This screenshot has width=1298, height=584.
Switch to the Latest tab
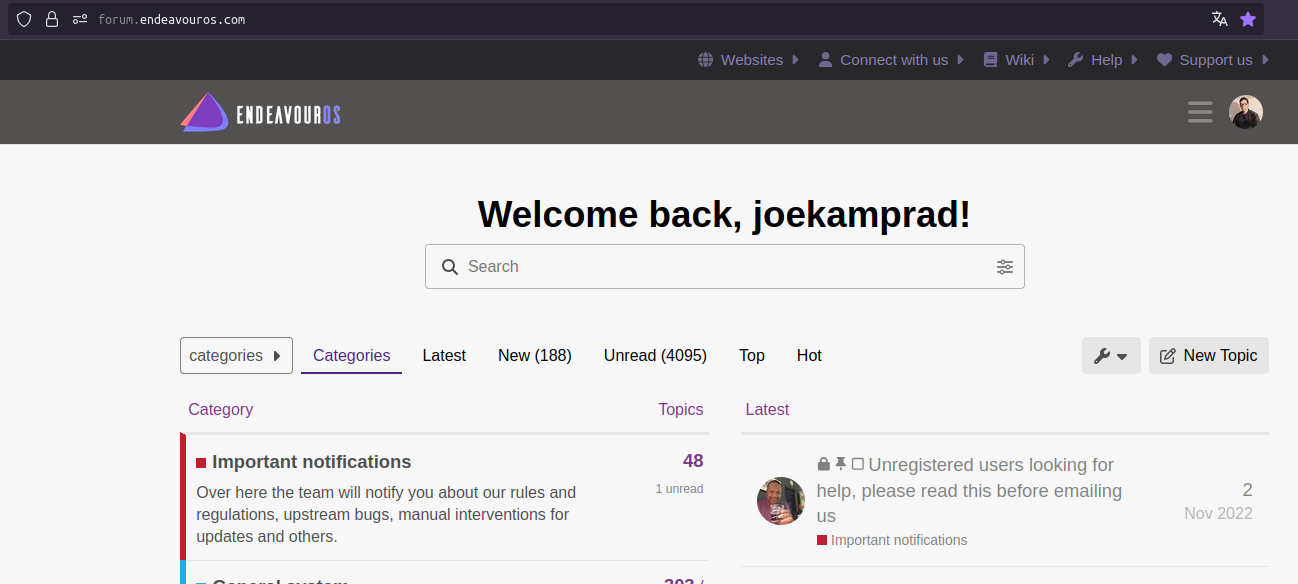pos(444,356)
